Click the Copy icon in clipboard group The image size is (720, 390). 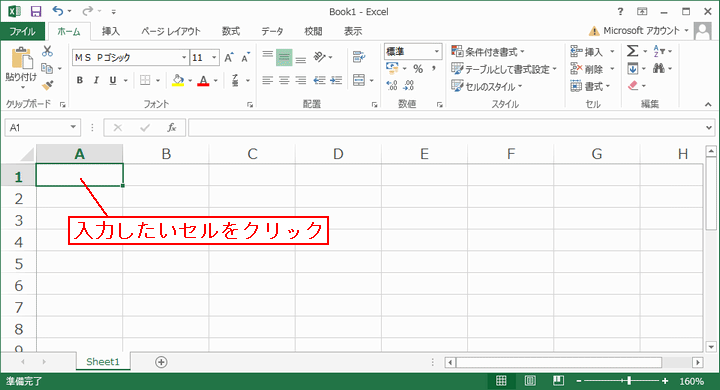click(x=47, y=68)
